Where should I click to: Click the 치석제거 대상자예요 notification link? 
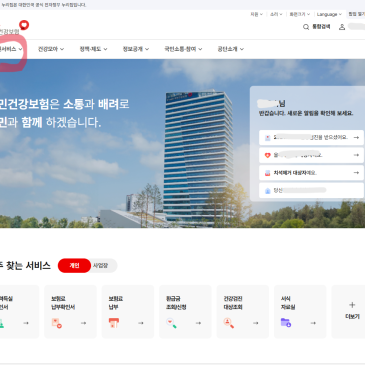pyautogui.click(x=295, y=173)
